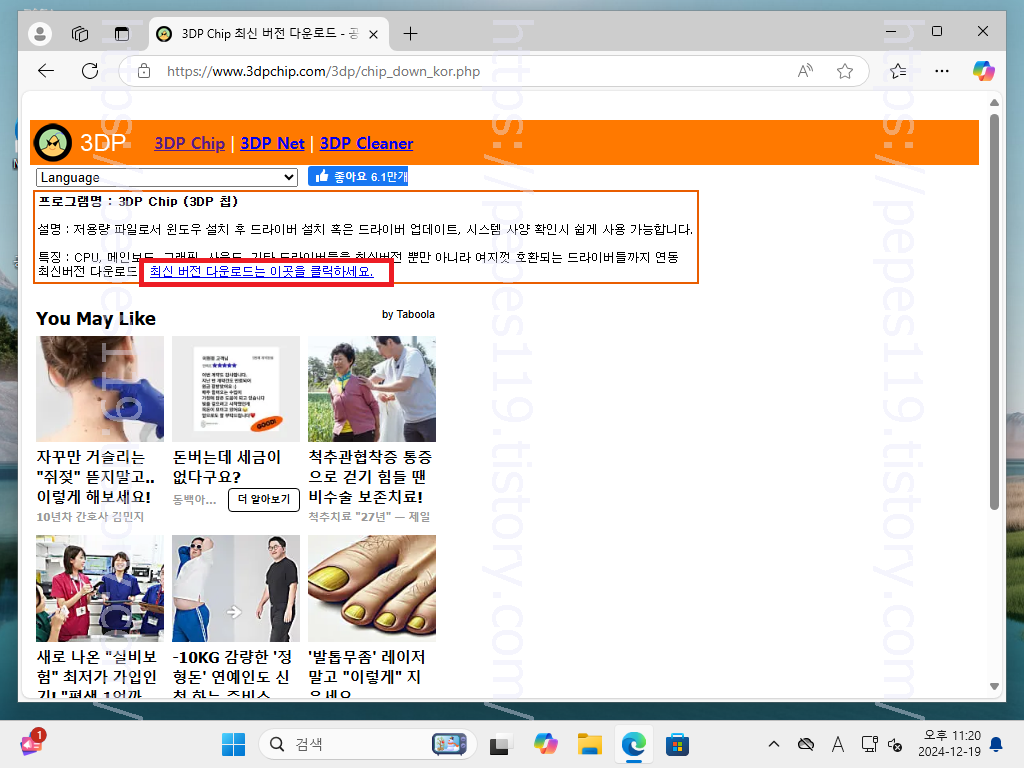Open the clock showing 오후 11:20

950,744
